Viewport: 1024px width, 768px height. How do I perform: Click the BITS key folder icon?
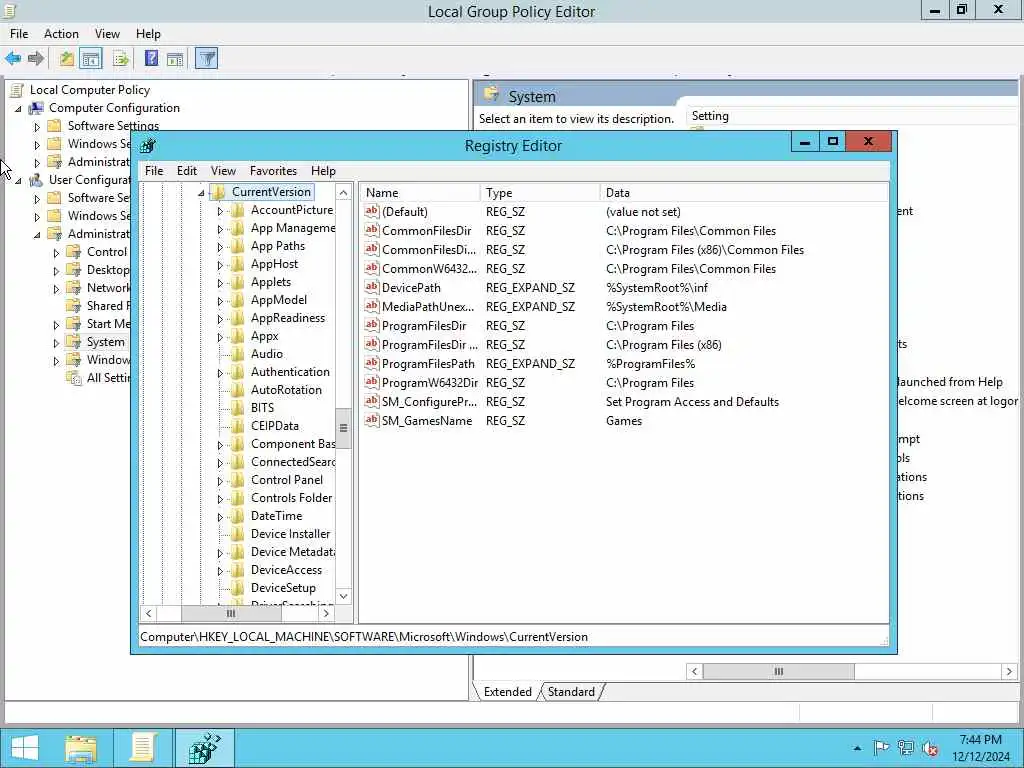point(238,408)
